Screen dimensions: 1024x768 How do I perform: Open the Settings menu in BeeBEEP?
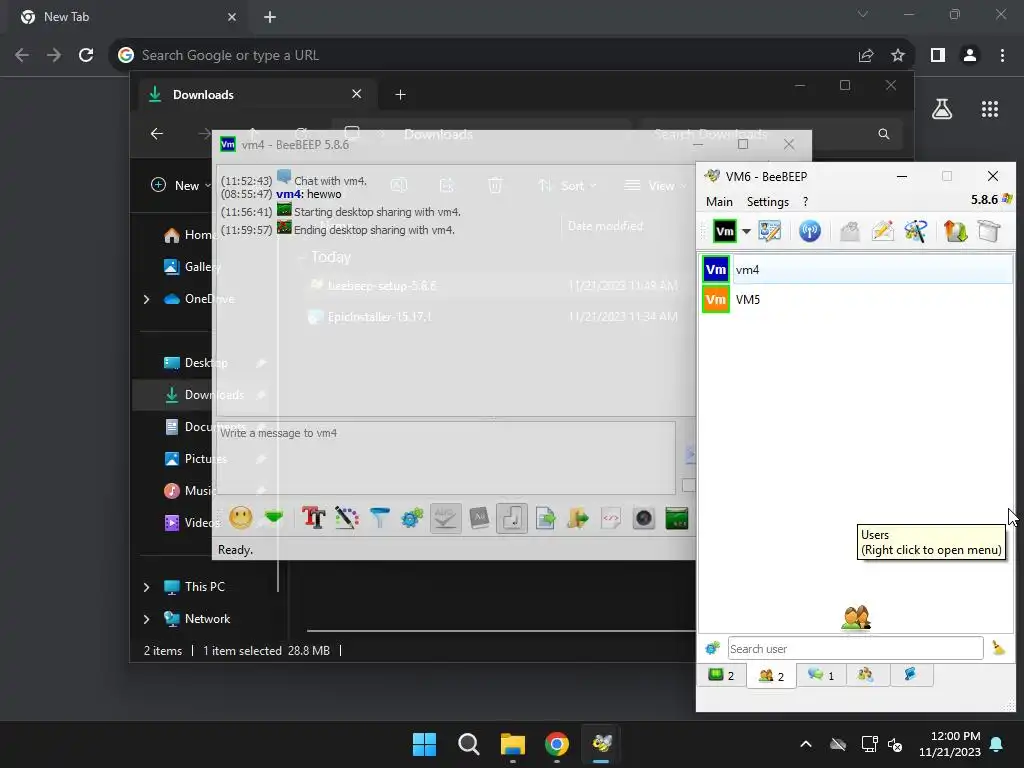pos(767,202)
